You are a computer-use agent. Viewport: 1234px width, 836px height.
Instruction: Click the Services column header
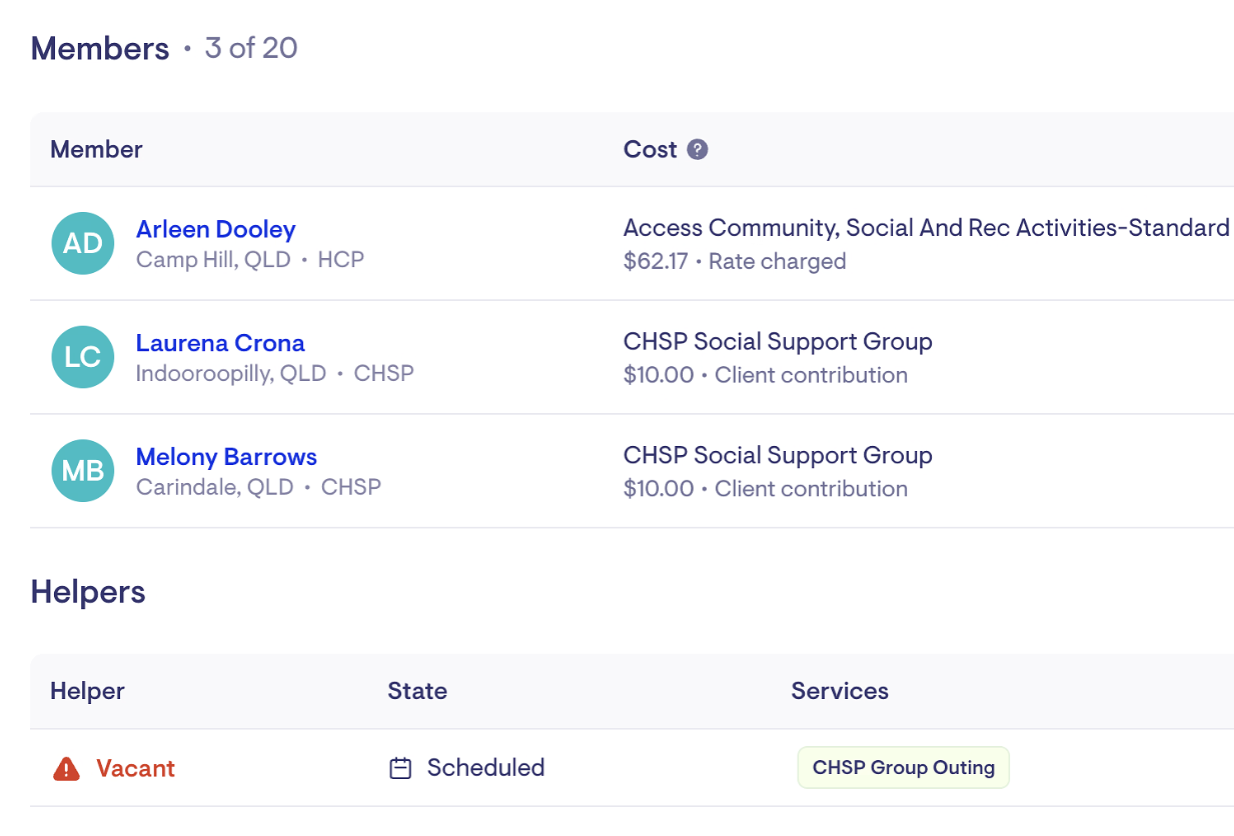coord(839,691)
